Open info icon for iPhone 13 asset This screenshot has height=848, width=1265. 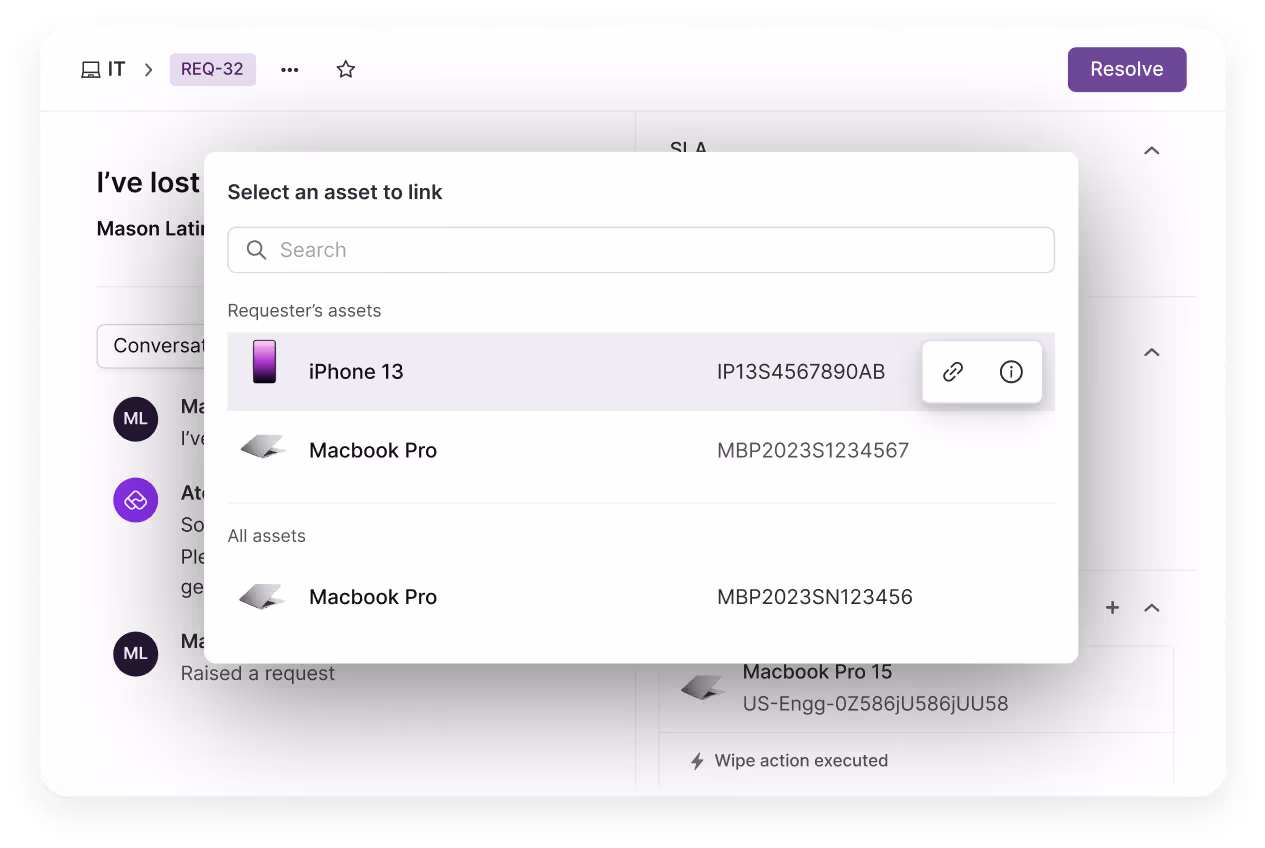point(1011,372)
